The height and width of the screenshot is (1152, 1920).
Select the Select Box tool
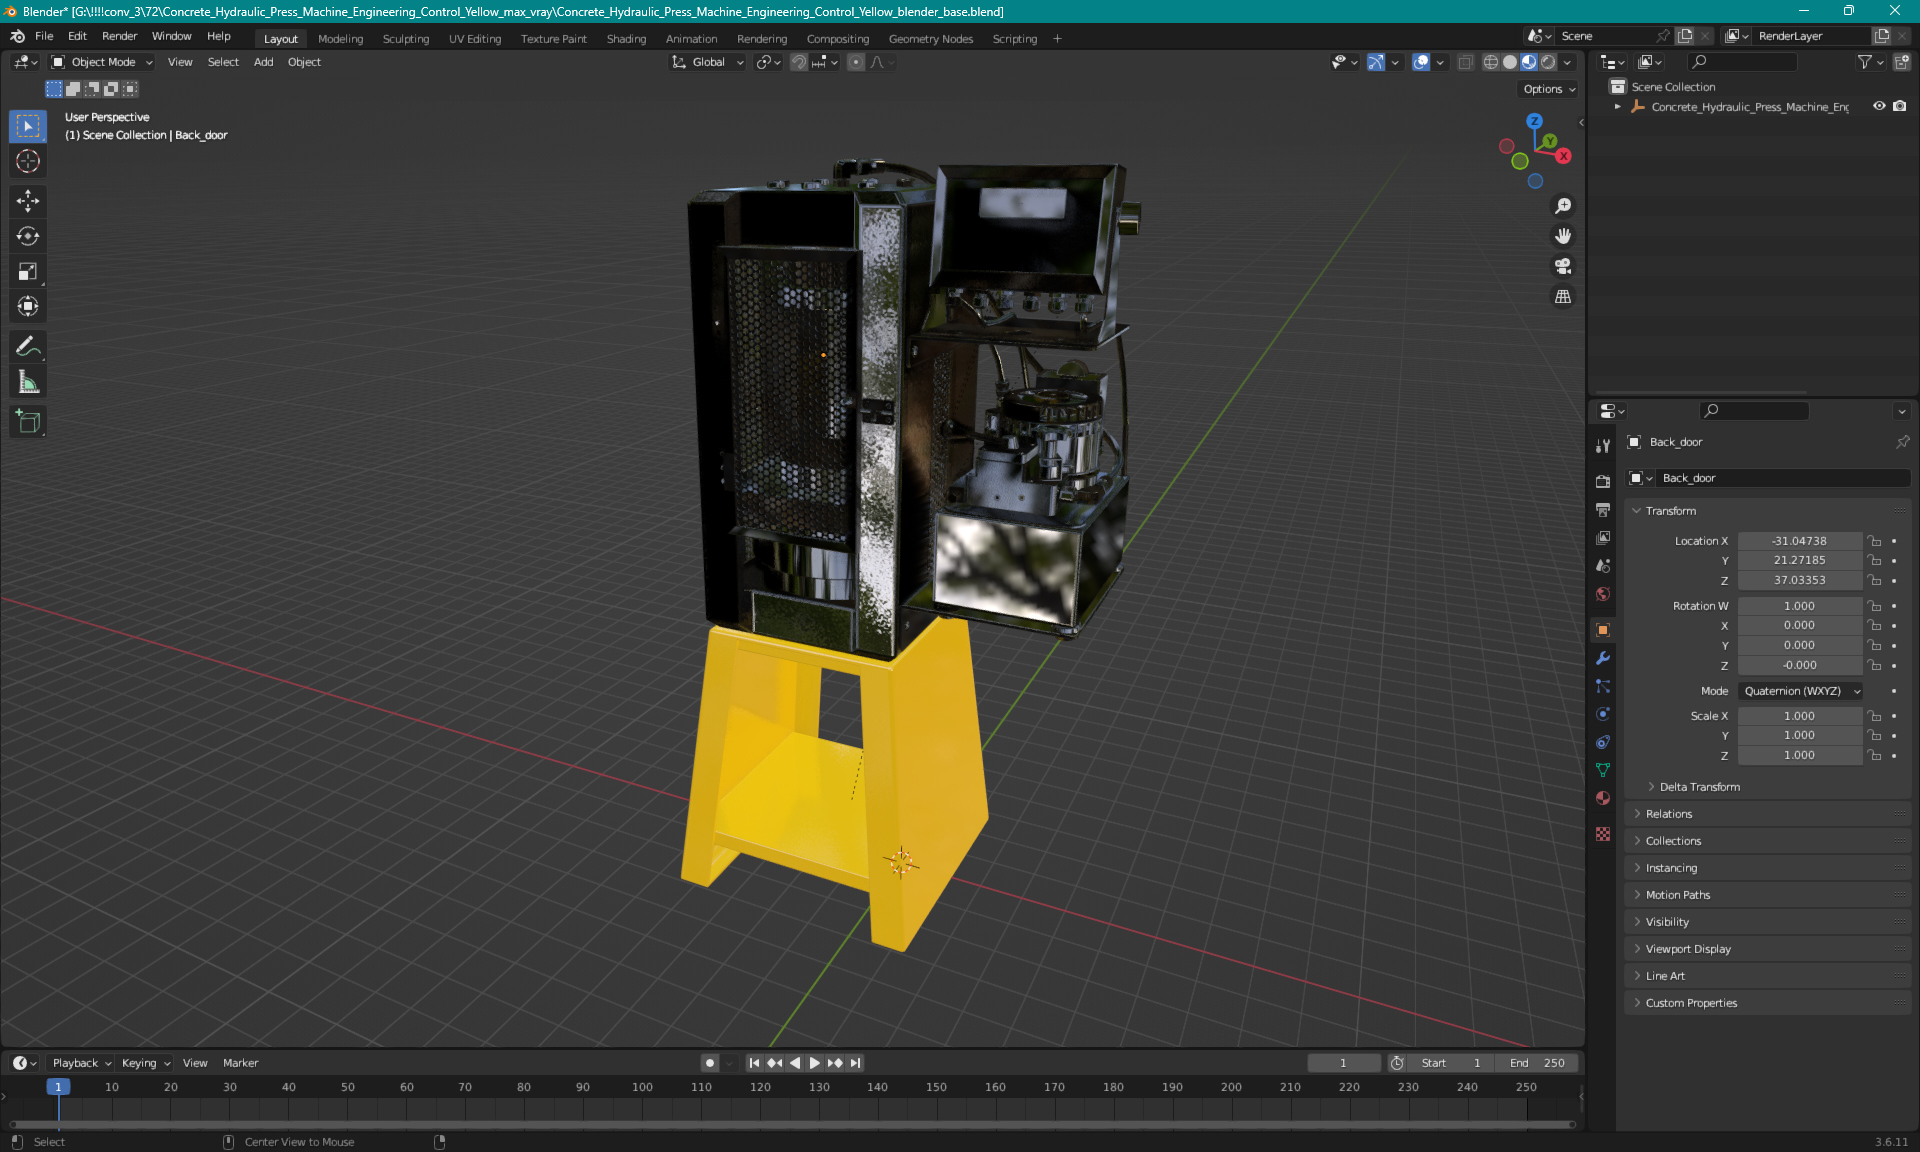pos(28,126)
